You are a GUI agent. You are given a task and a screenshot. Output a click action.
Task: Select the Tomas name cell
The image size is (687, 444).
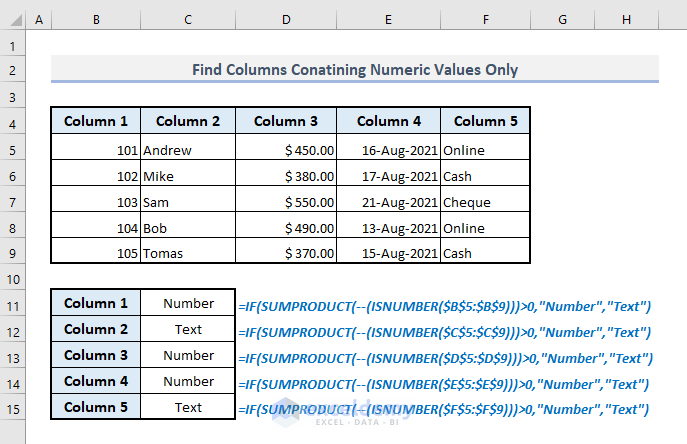point(187,254)
